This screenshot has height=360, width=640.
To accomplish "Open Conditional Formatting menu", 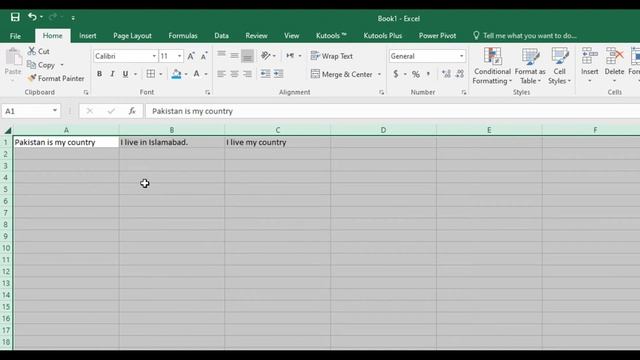I will coord(492,66).
